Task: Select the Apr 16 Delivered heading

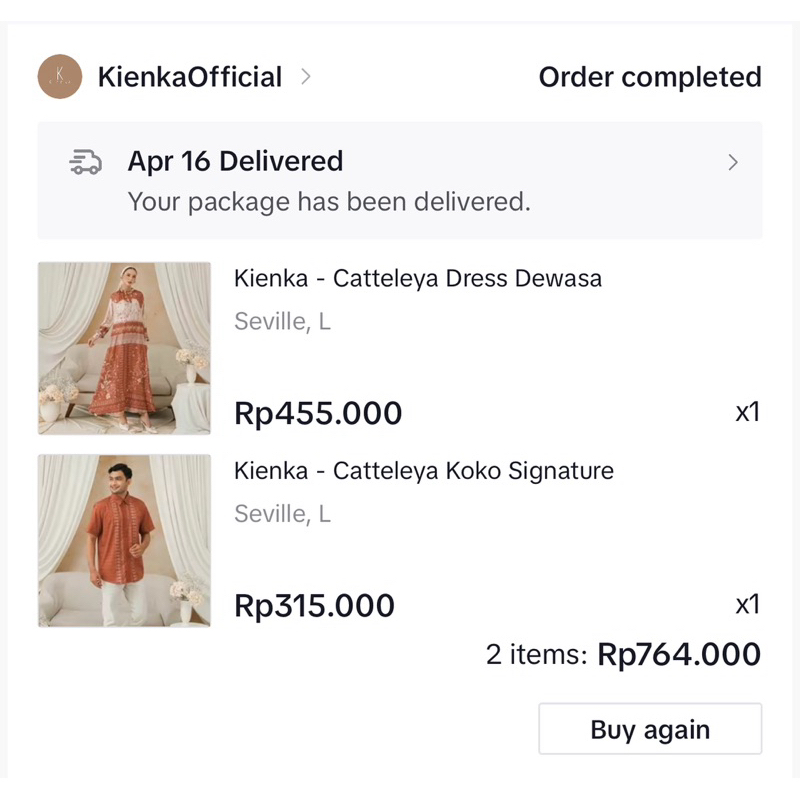Action: (235, 161)
